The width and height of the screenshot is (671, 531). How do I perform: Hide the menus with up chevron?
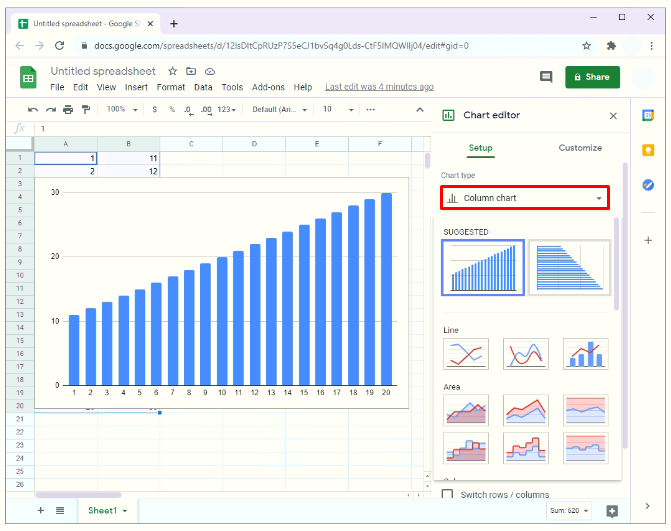(x=420, y=110)
